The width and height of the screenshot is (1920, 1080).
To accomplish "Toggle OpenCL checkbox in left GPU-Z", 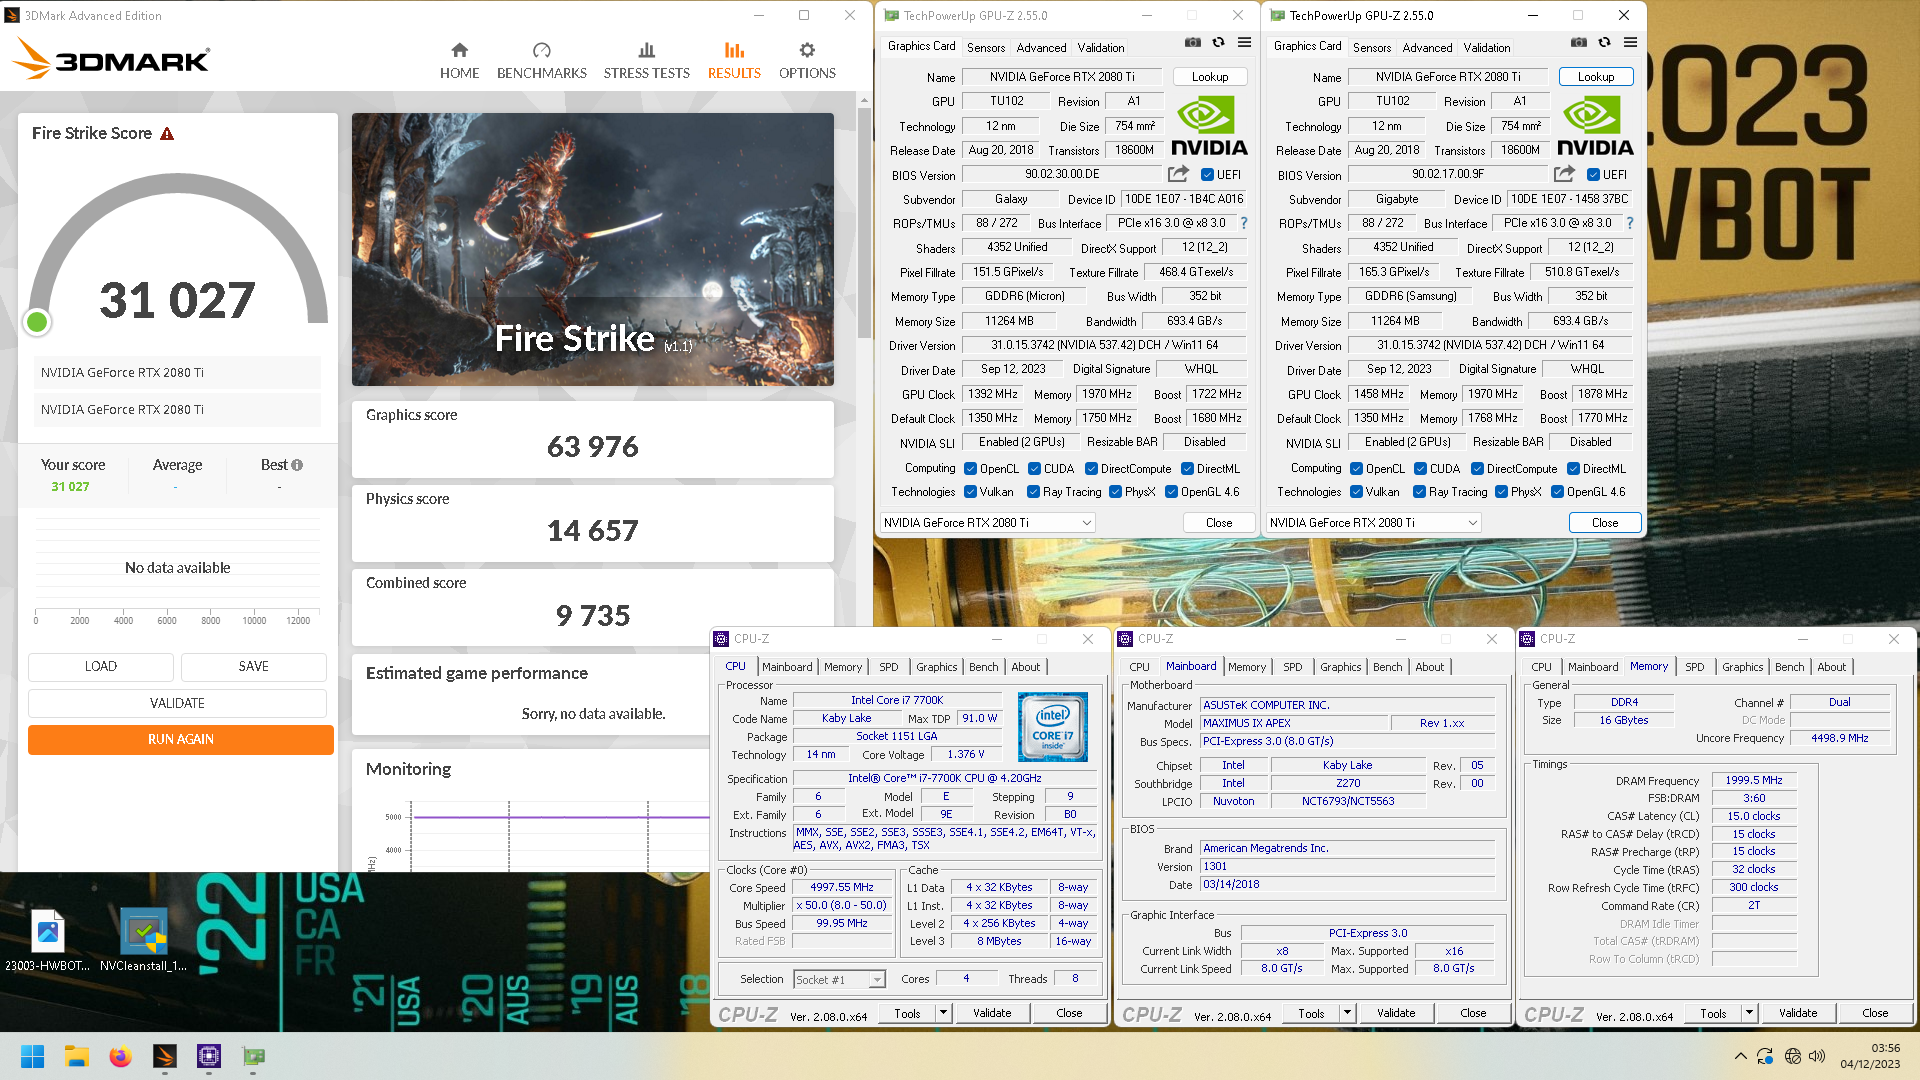I will [x=970, y=469].
